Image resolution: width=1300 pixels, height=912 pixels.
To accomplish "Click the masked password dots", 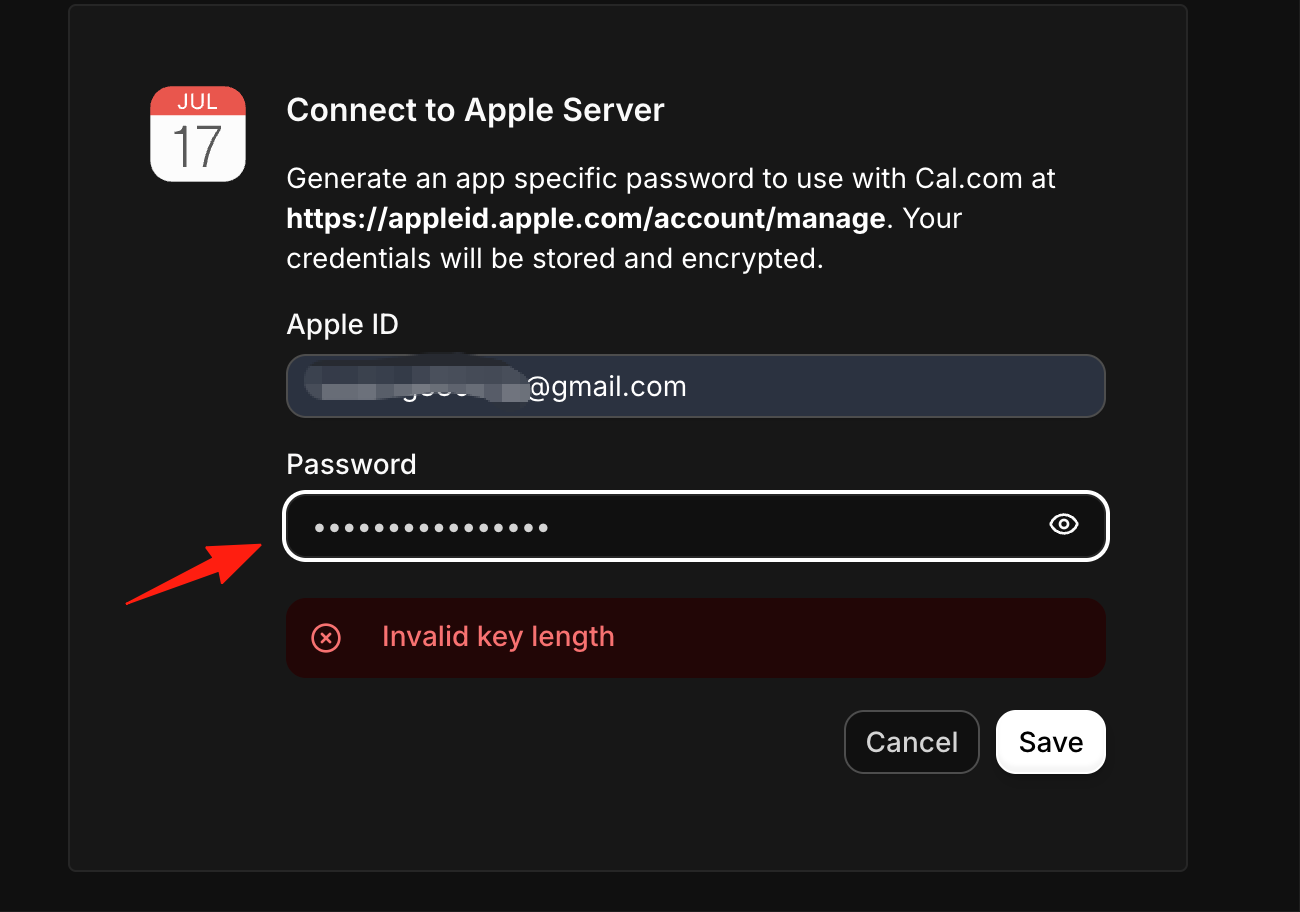I will [x=431, y=527].
